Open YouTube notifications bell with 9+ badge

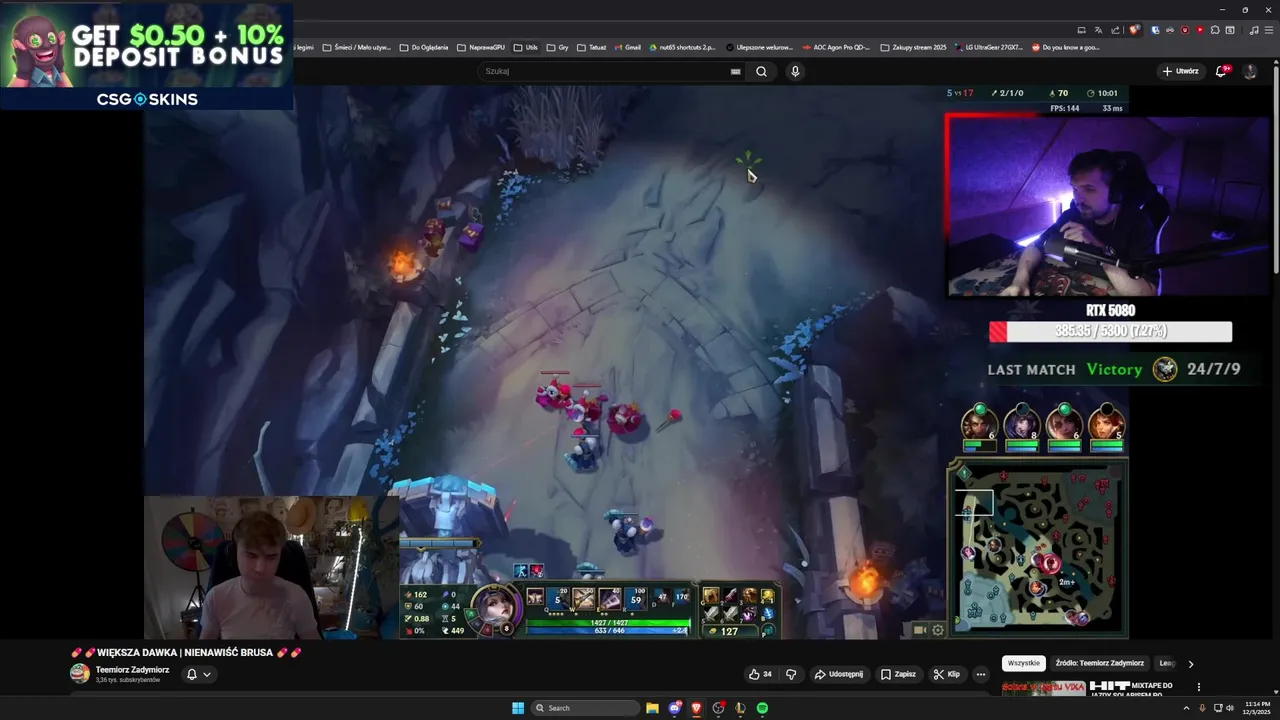point(1221,71)
